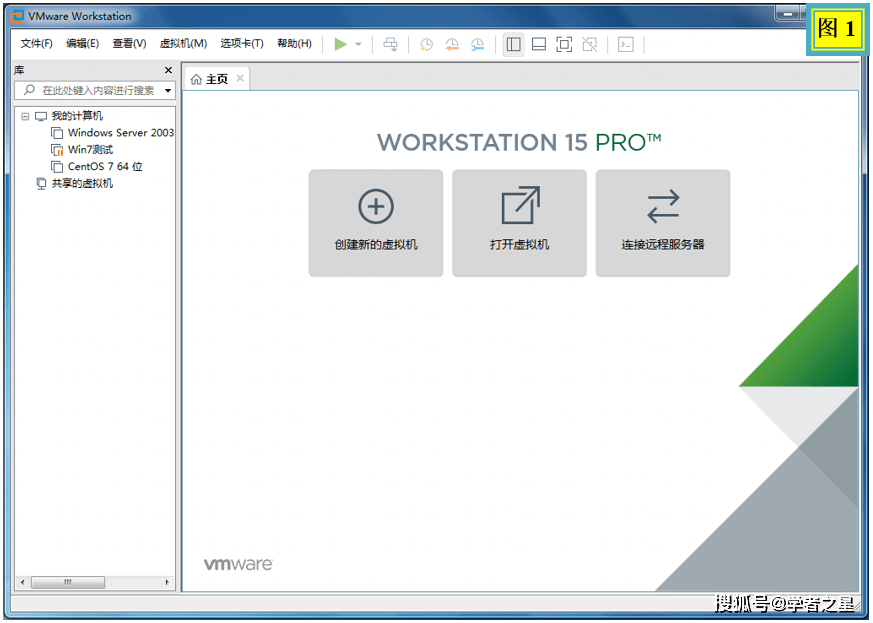Select 我的计算机 in library tree

[x=77, y=116]
